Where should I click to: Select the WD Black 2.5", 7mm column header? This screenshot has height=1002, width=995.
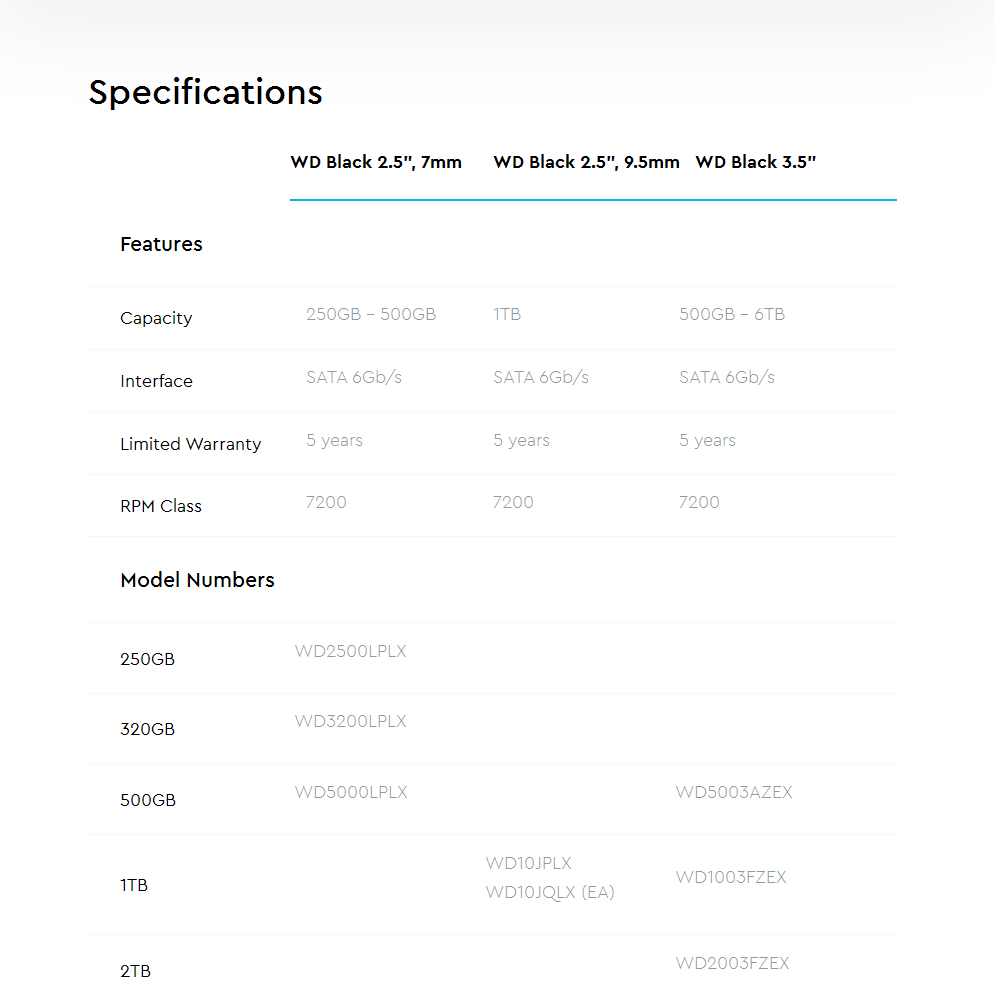click(376, 162)
